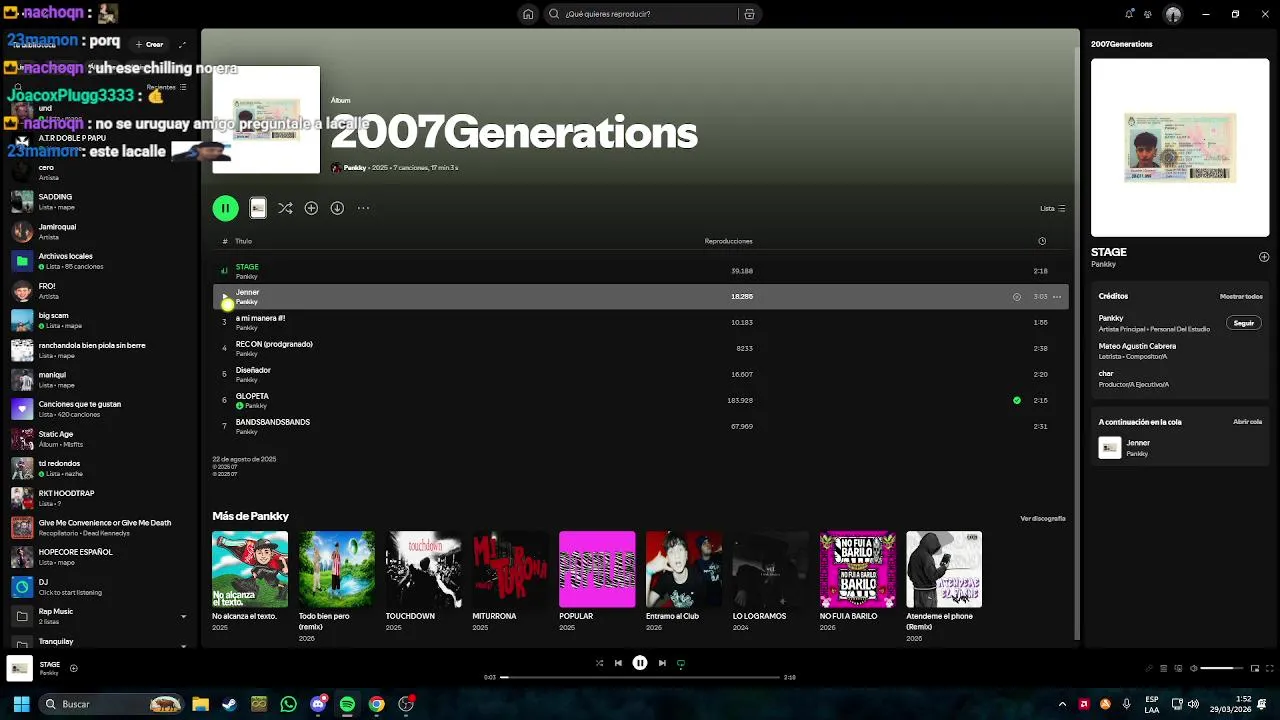The width and height of the screenshot is (1280, 720).
Task: Open WhatsApp from the Windows taskbar
Action: (x=289, y=704)
